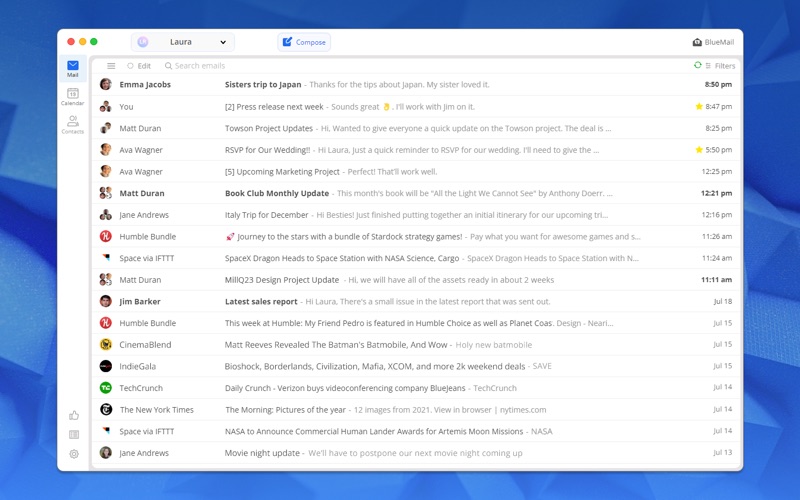800x500 pixels.
Task: Click Ava Wagner avatar on RSVP email
Action: point(106,149)
